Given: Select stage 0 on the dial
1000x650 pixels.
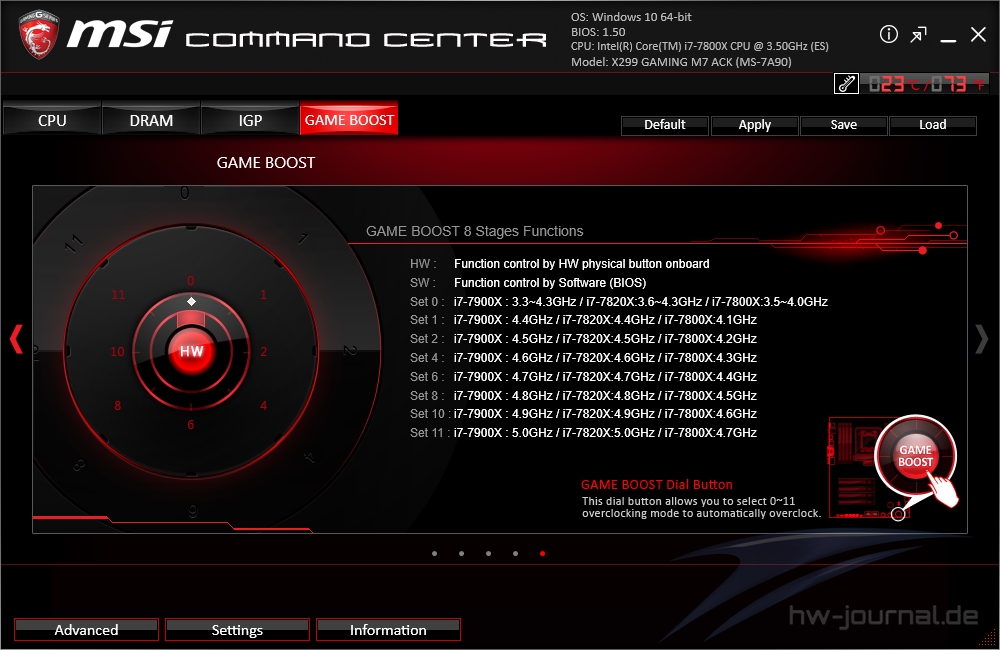Looking at the screenshot, I should 191,281.
